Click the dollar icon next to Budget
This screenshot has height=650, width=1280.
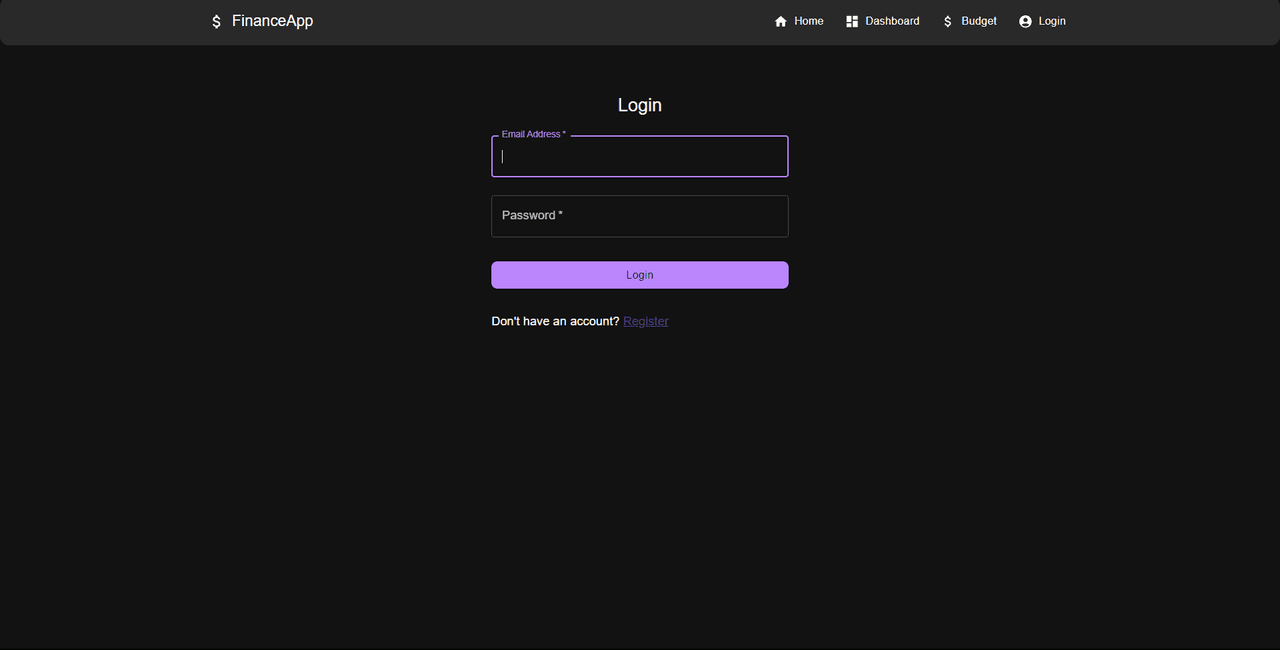point(948,22)
